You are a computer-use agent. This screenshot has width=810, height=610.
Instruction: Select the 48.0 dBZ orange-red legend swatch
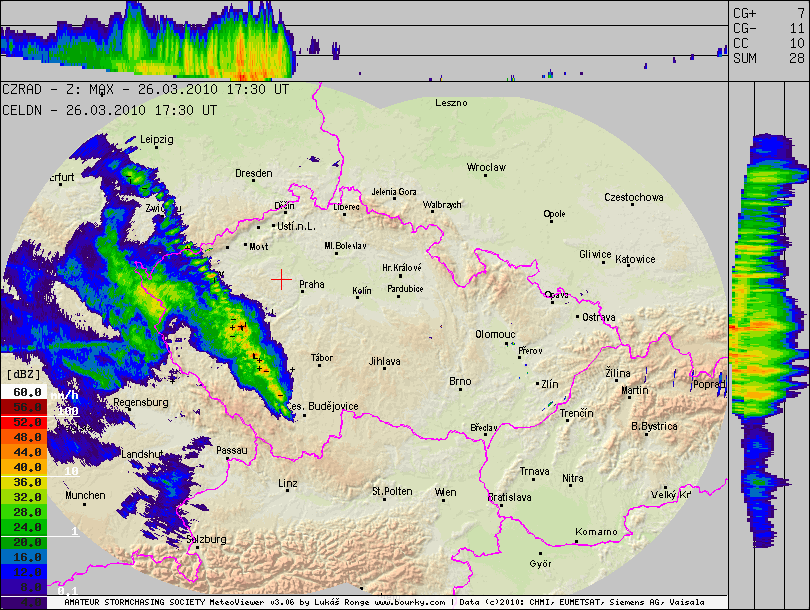pyautogui.click(x=24, y=437)
